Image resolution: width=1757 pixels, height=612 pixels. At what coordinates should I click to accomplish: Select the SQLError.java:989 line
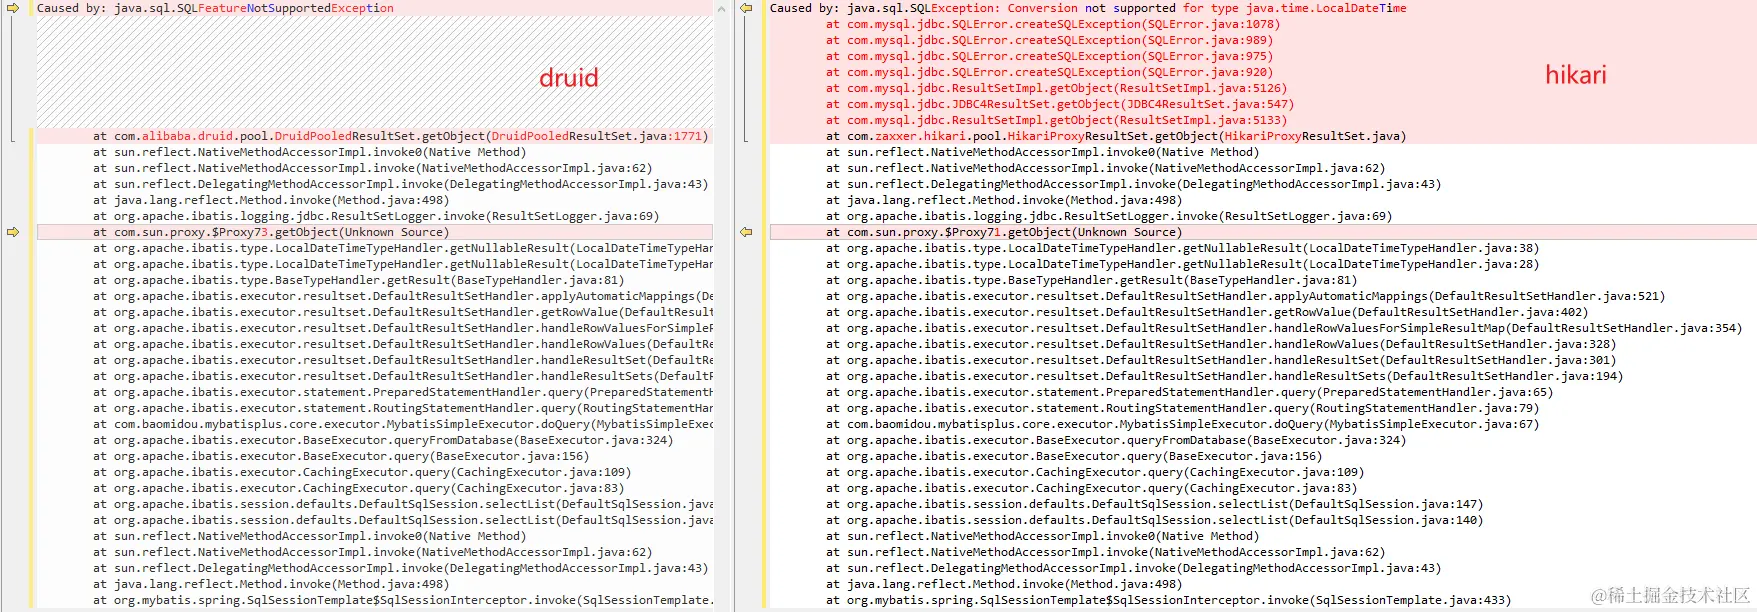coord(1049,40)
